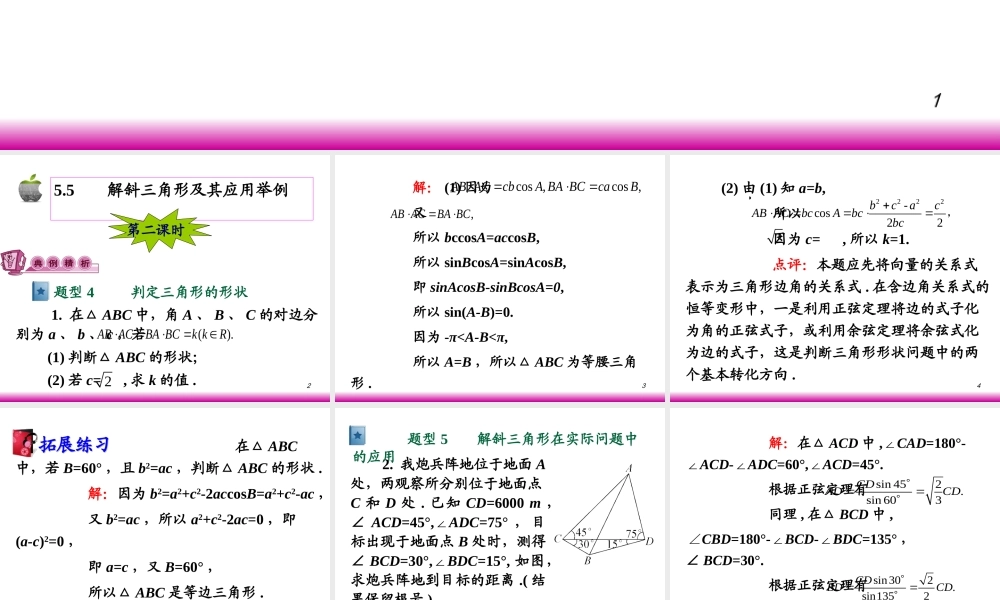This screenshot has height=600, width=1000.
Task: Click the line 即 sinAcosB-sinBcosA=0
Action: click(x=488, y=288)
